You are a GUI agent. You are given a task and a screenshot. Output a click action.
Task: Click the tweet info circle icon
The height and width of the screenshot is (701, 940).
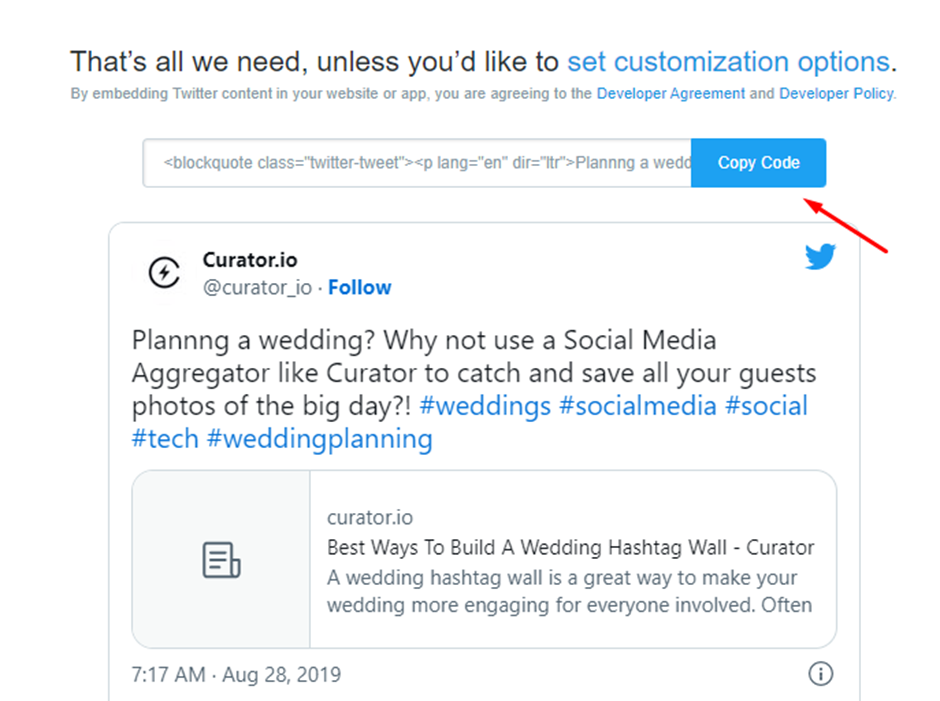820,674
